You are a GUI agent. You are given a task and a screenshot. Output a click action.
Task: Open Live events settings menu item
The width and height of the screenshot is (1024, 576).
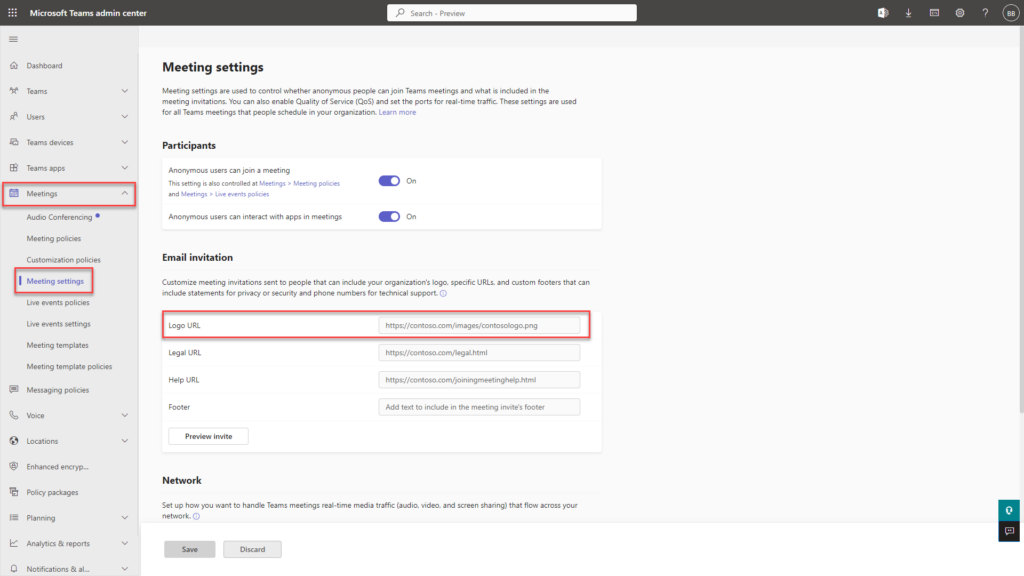[58, 323]
